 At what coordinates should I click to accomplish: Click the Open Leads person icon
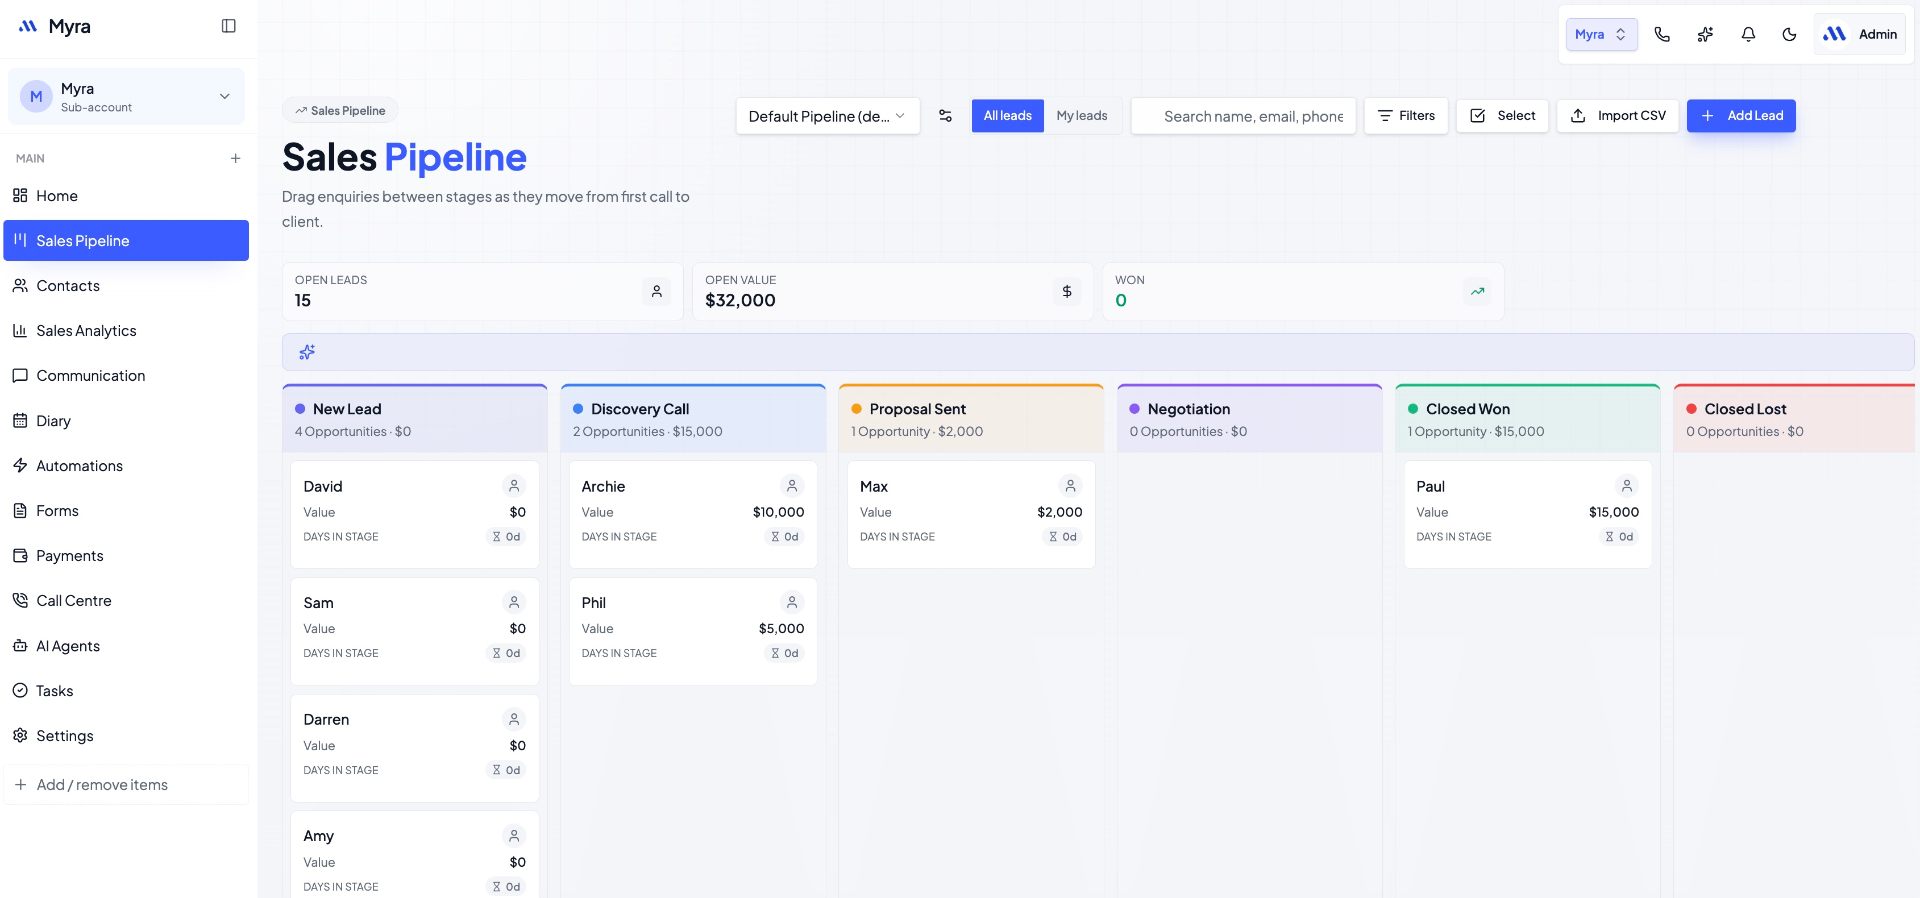click(657, 292)
